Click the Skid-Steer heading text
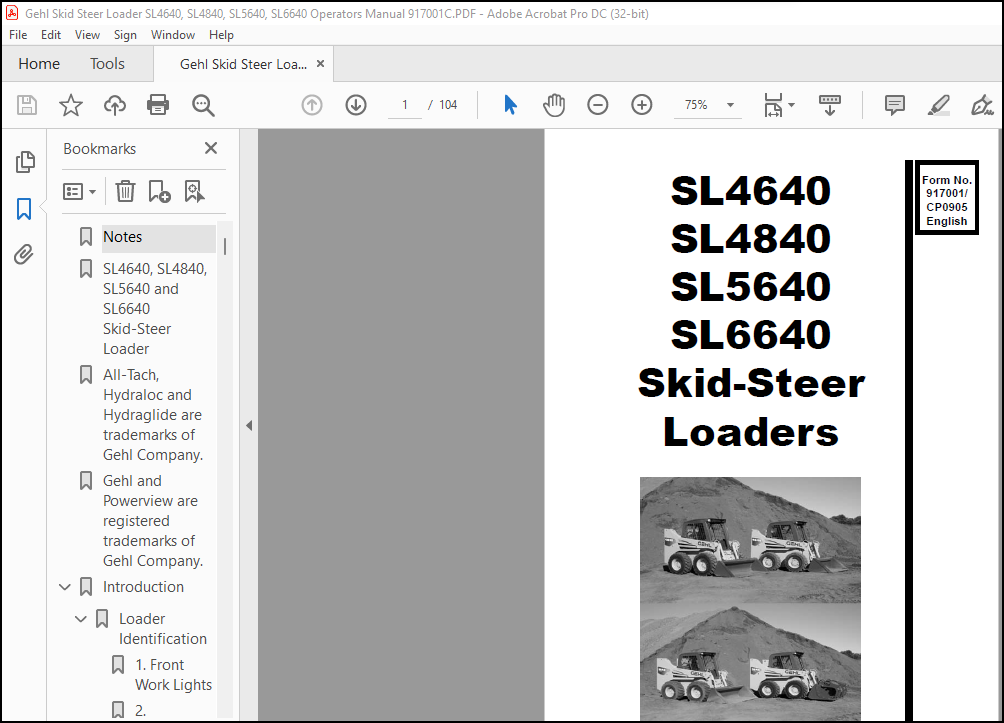The width and height of the screenshot is (1004, 723). (751, 383)
